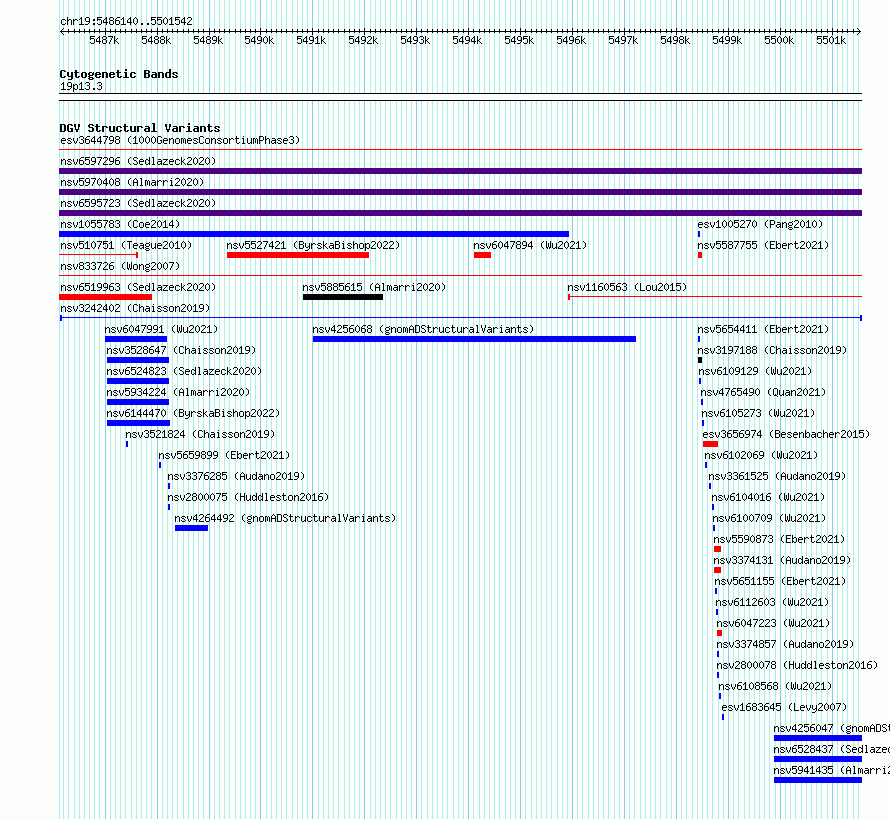Screen dimensions: 890x819
Task: Open nsv4765490 (Quan2021) label
Action: pos(763,392)
